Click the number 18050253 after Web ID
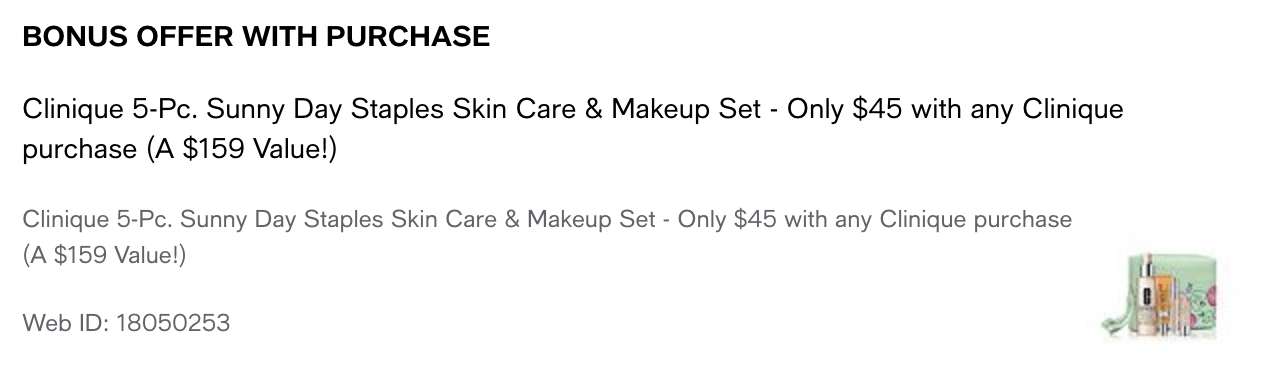Screen dimensions: 1268x388 pos(173,323)
